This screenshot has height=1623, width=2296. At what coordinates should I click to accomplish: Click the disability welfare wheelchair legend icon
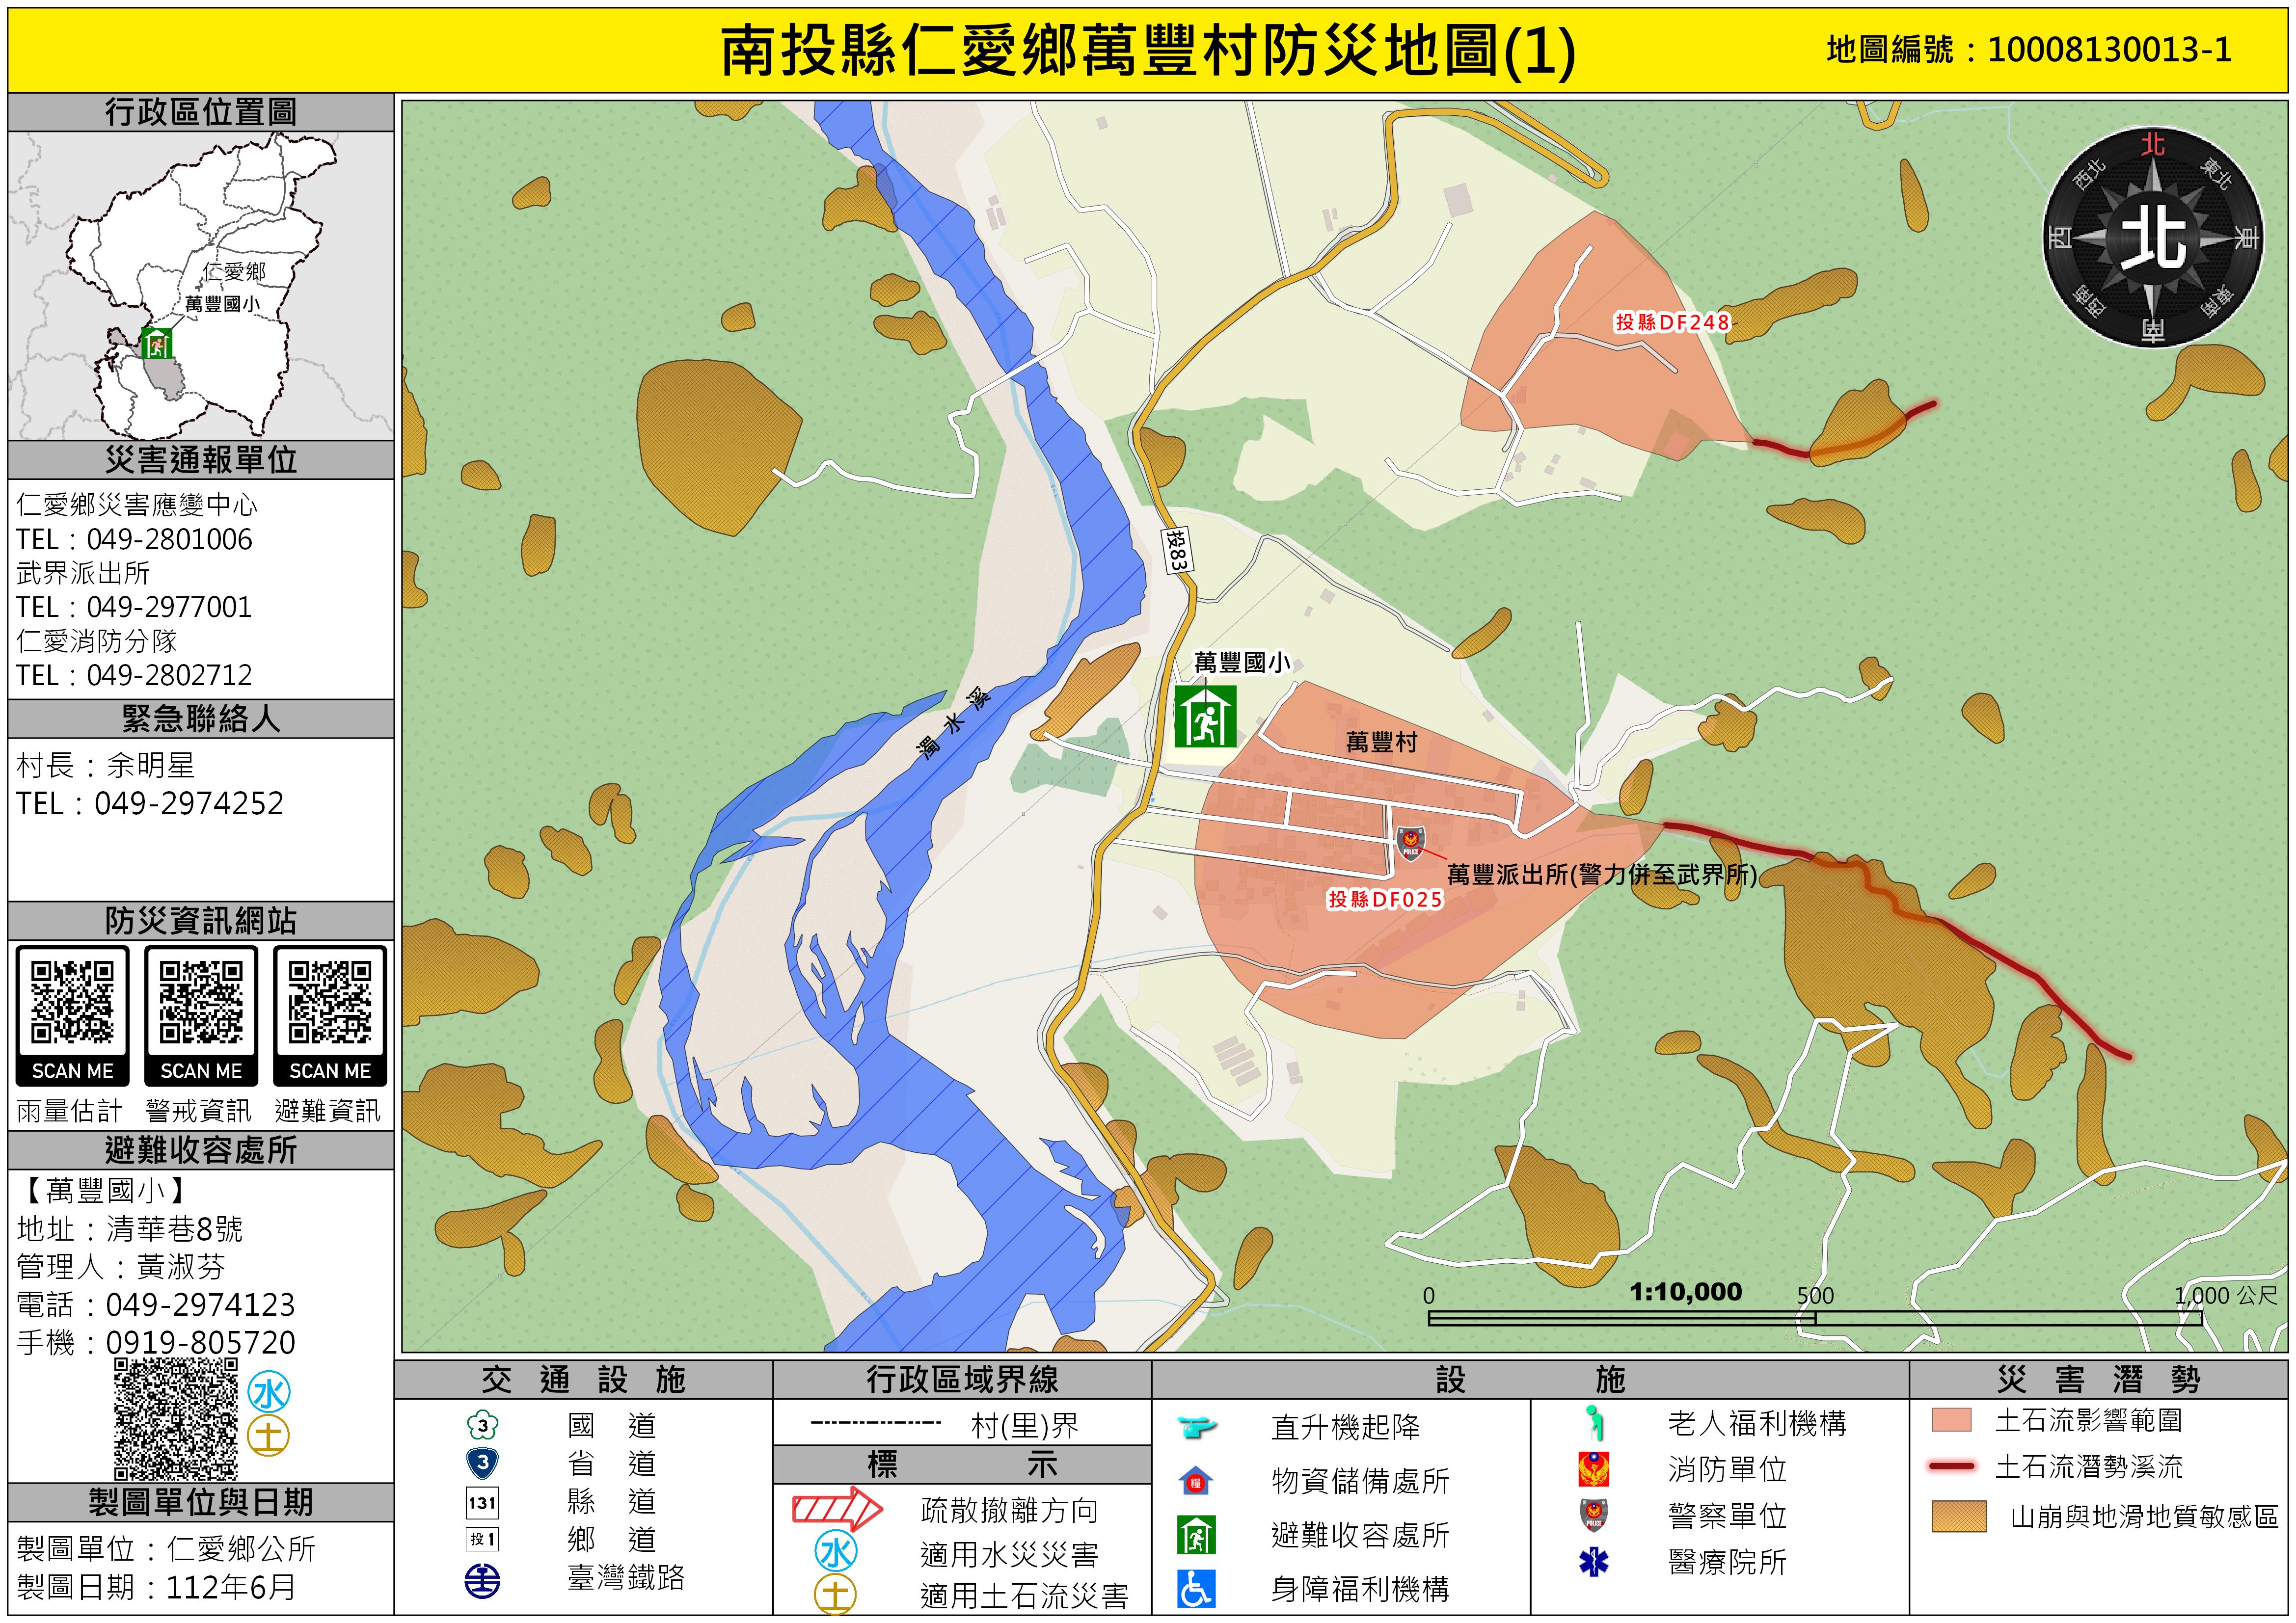tap(1196, 1589)
